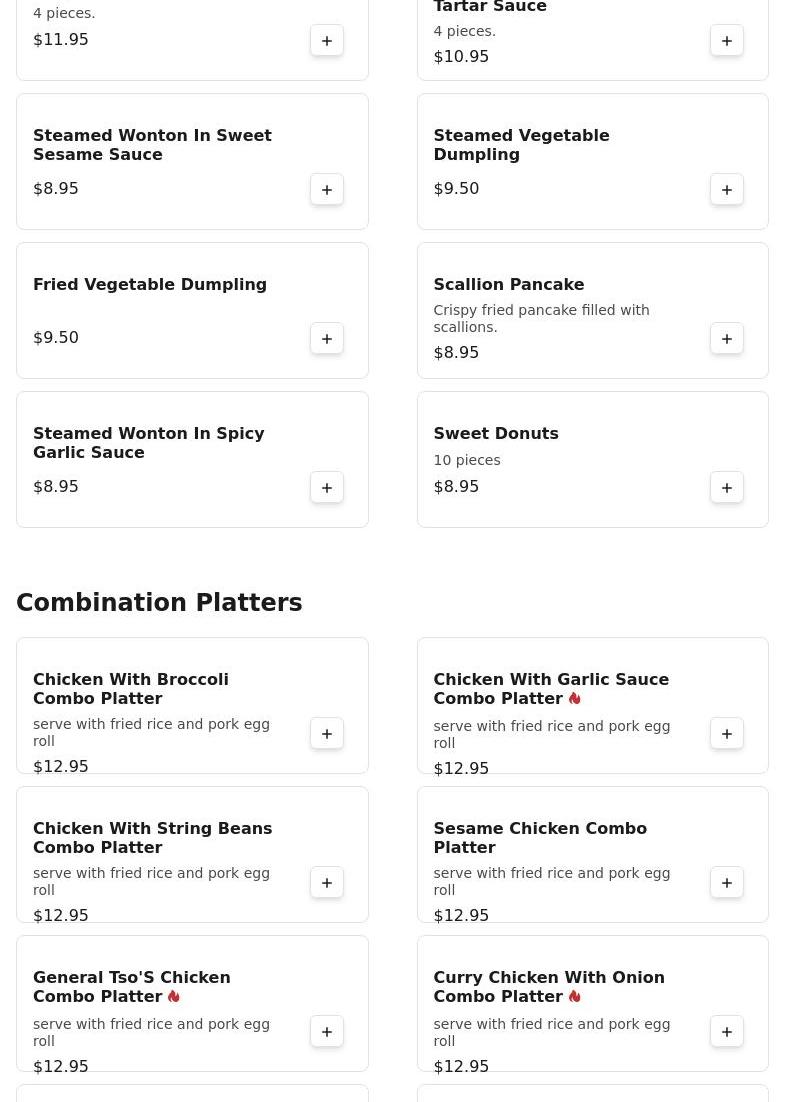Viewport: 785px width, 1102px height.
Task: Open Scallion Pancake item title
Action: [x=508, y=284]
